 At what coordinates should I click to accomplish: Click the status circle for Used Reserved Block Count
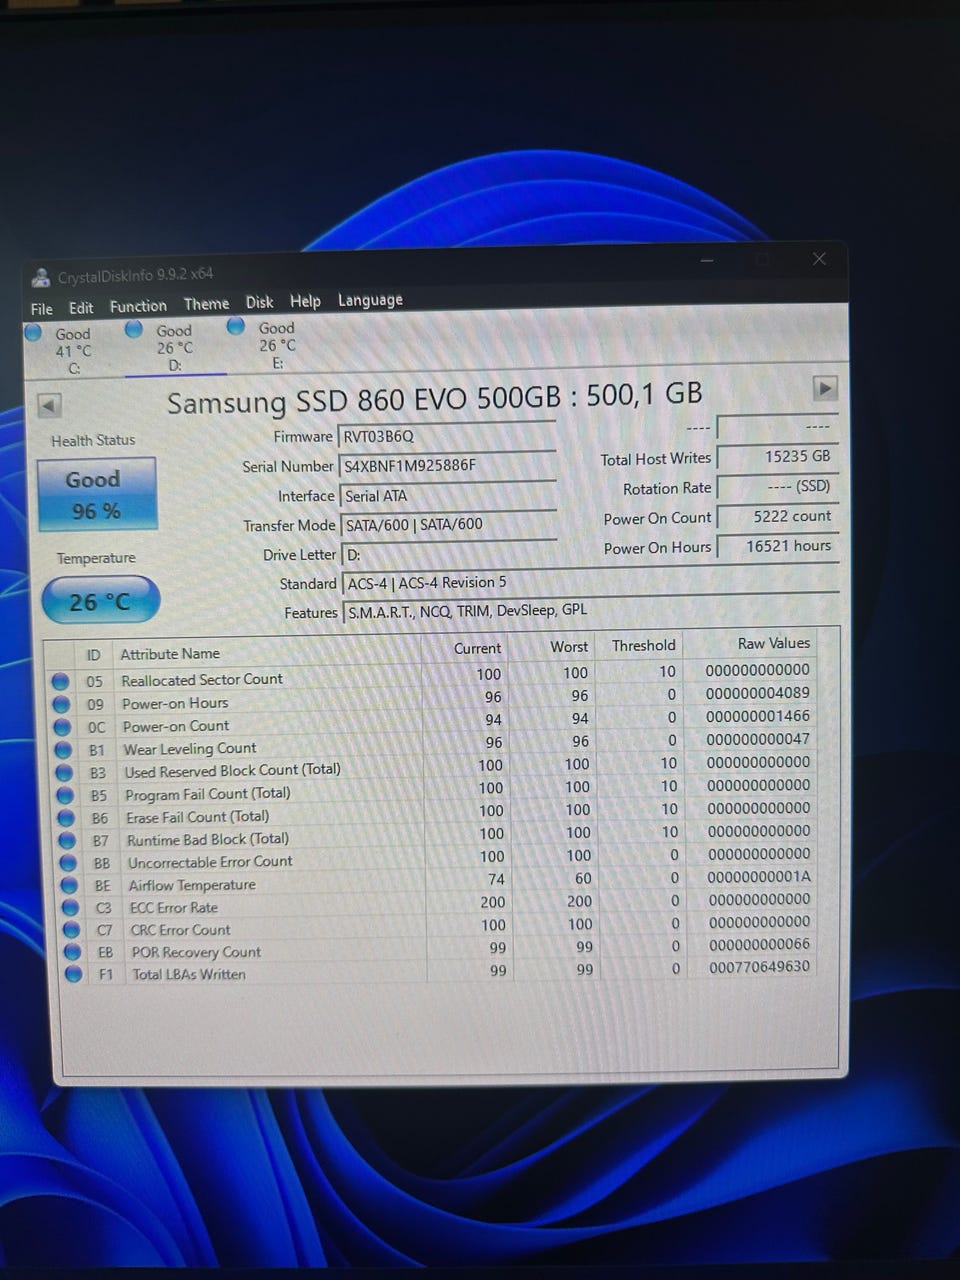click(64, 773)
